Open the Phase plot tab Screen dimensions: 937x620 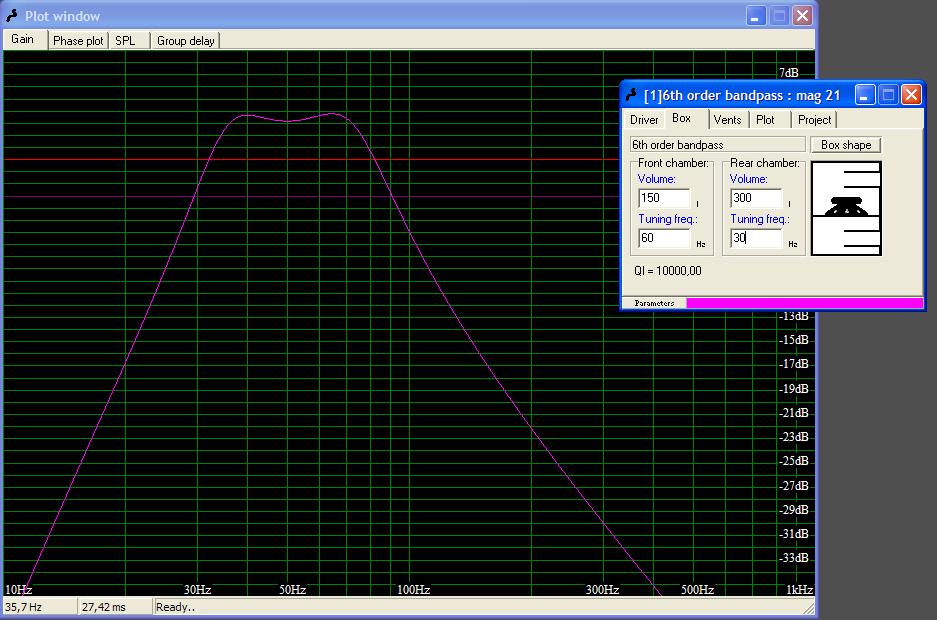[x=78, y=41]
